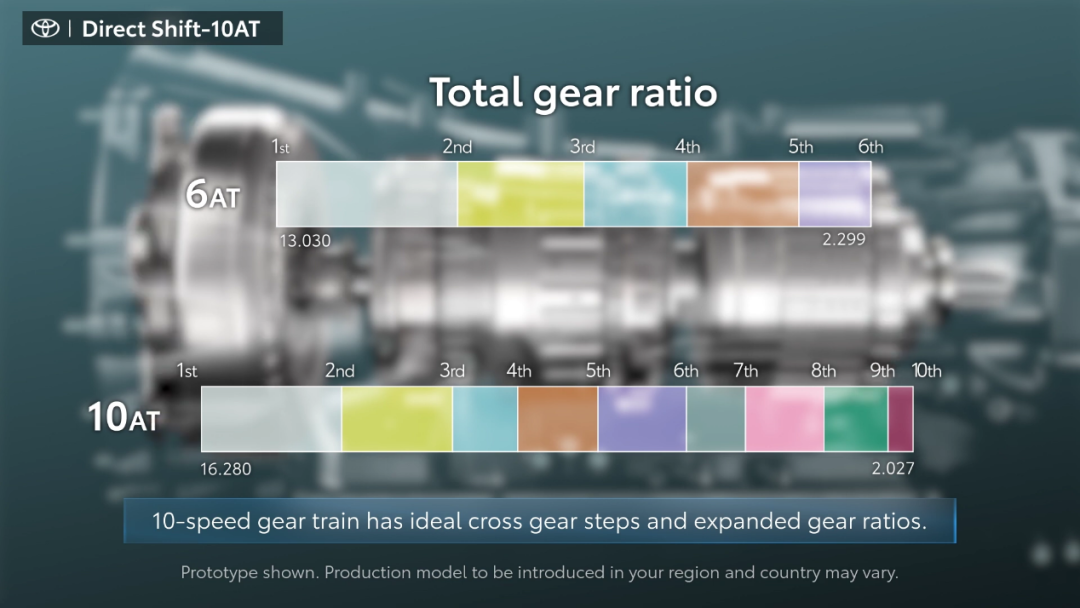Select the 10AT 6th gear gray-teal segment
Viewport: 1080px width, 608px height.
(716, 419)
